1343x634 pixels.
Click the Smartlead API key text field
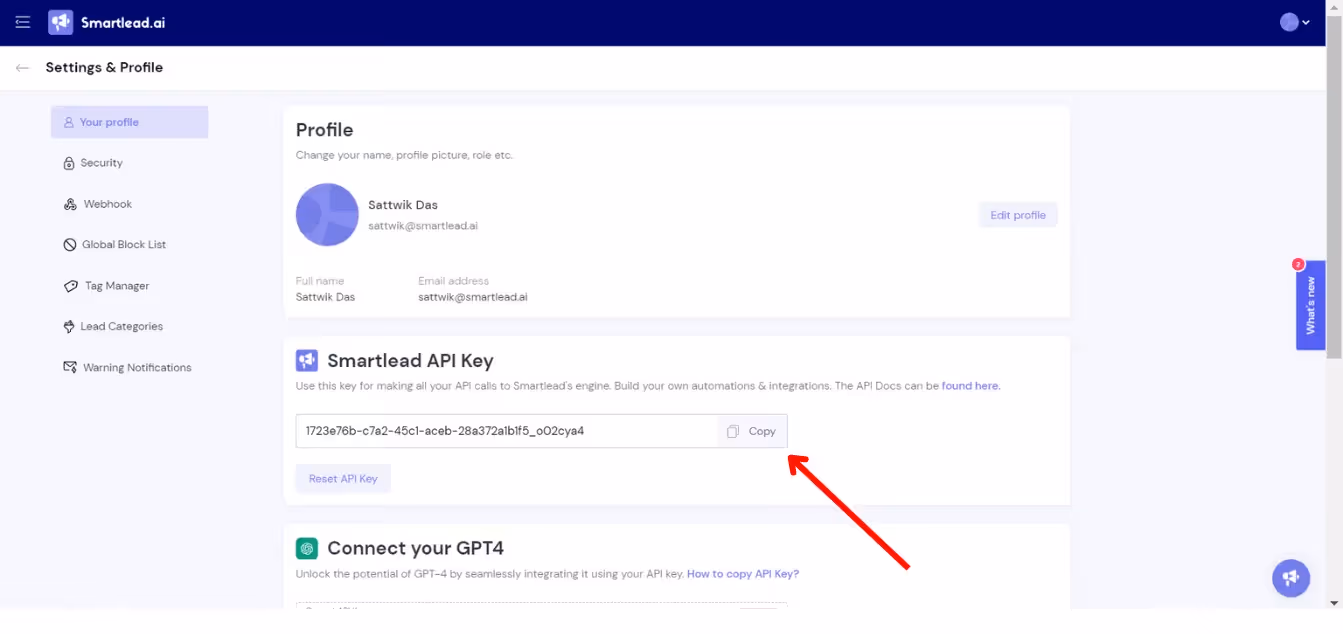point(507,431)
